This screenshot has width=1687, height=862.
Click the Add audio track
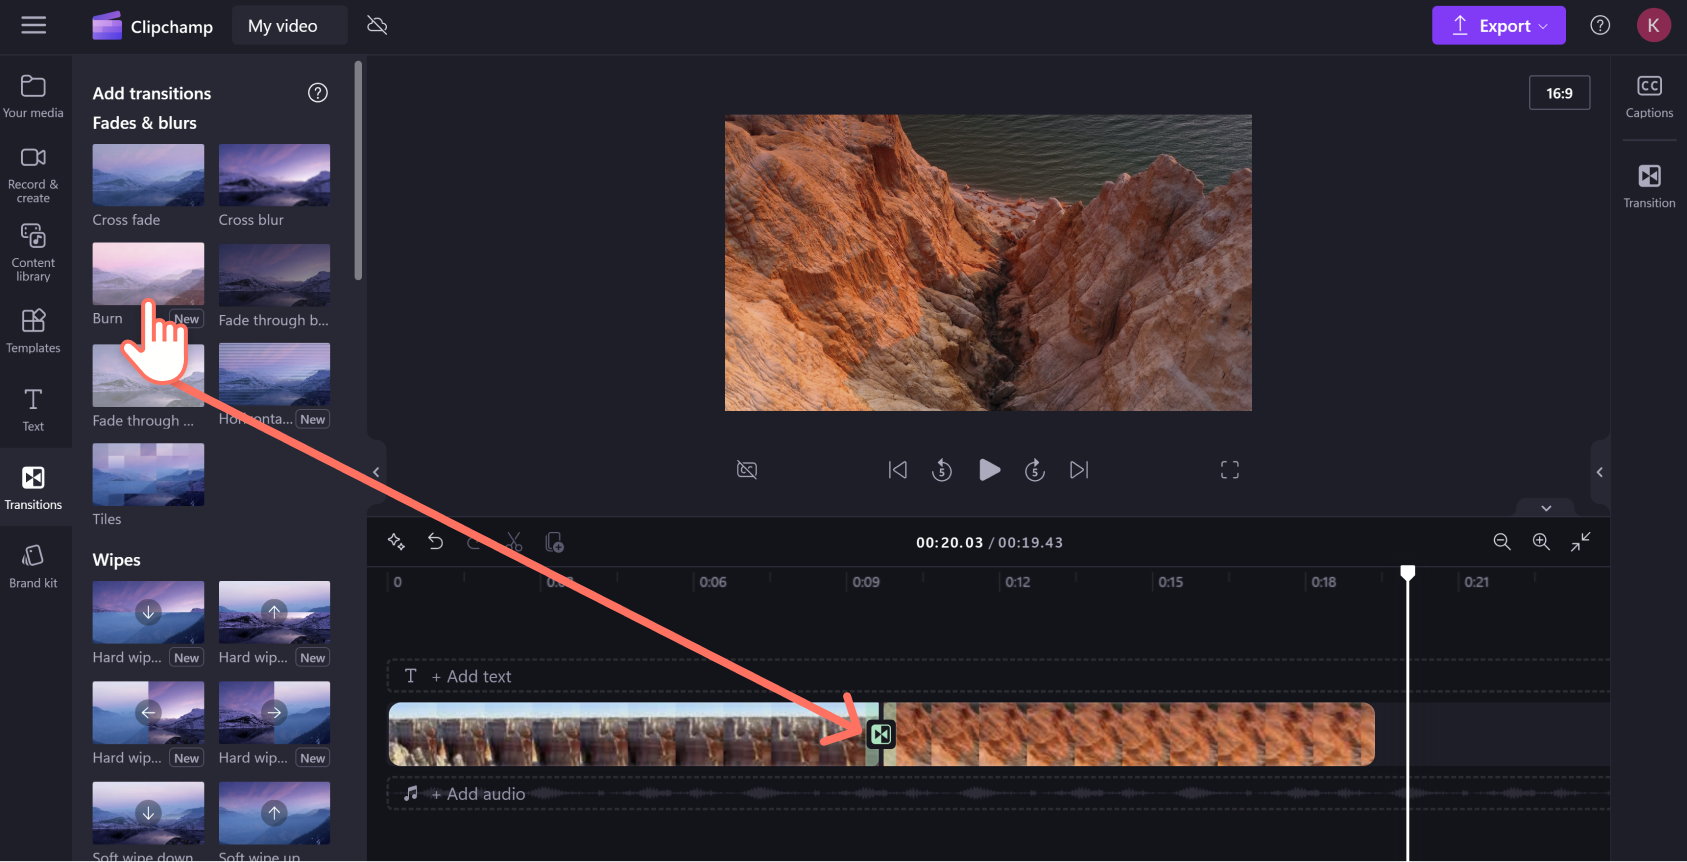coord(998,794)
